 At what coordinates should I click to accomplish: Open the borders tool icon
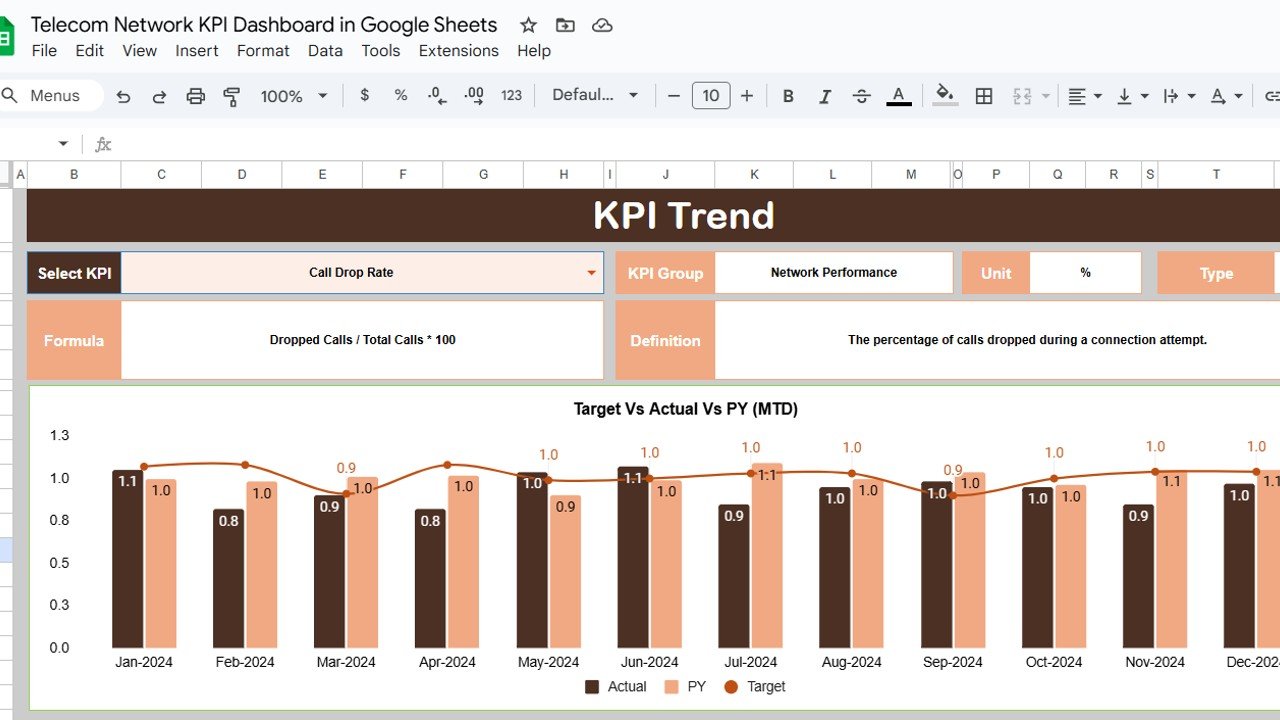point(984,96)
